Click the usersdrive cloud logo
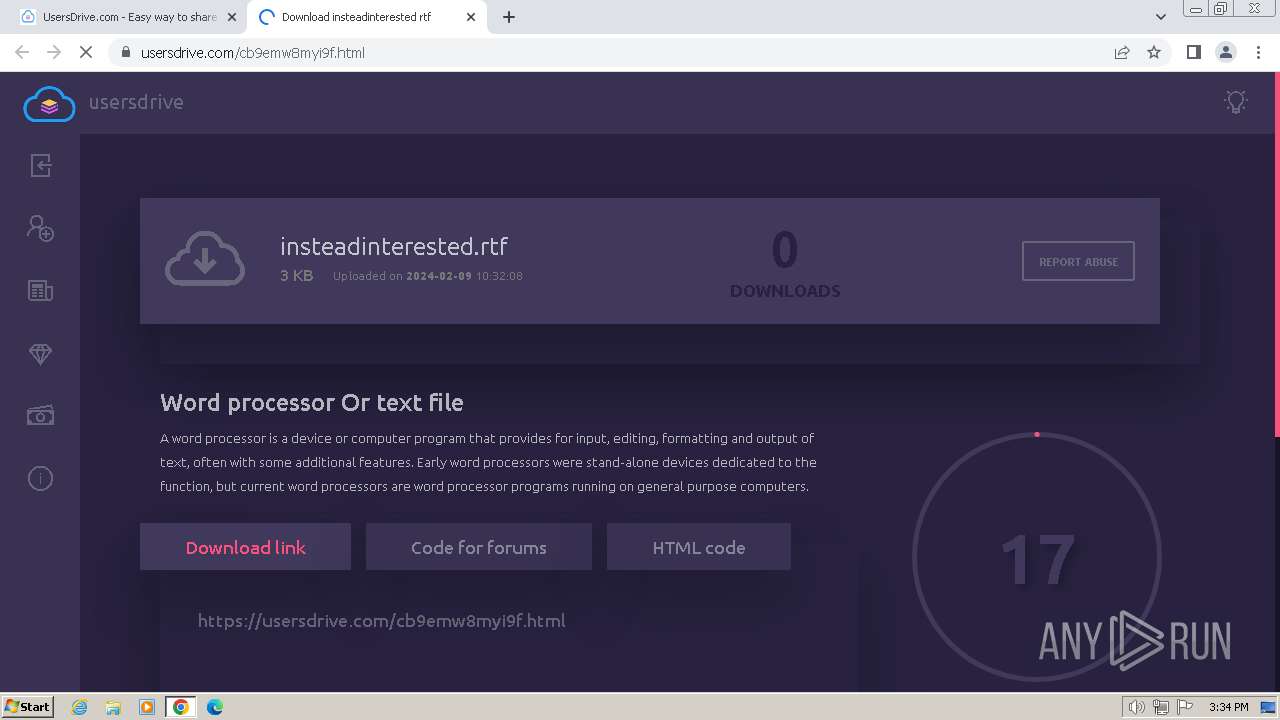 tap(49, 104)
